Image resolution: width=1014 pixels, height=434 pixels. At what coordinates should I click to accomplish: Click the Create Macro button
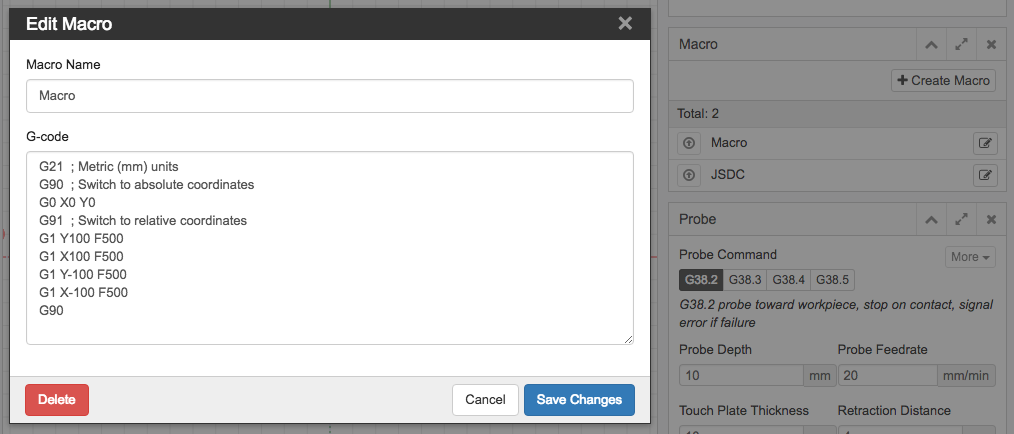(x=944, y=81)
